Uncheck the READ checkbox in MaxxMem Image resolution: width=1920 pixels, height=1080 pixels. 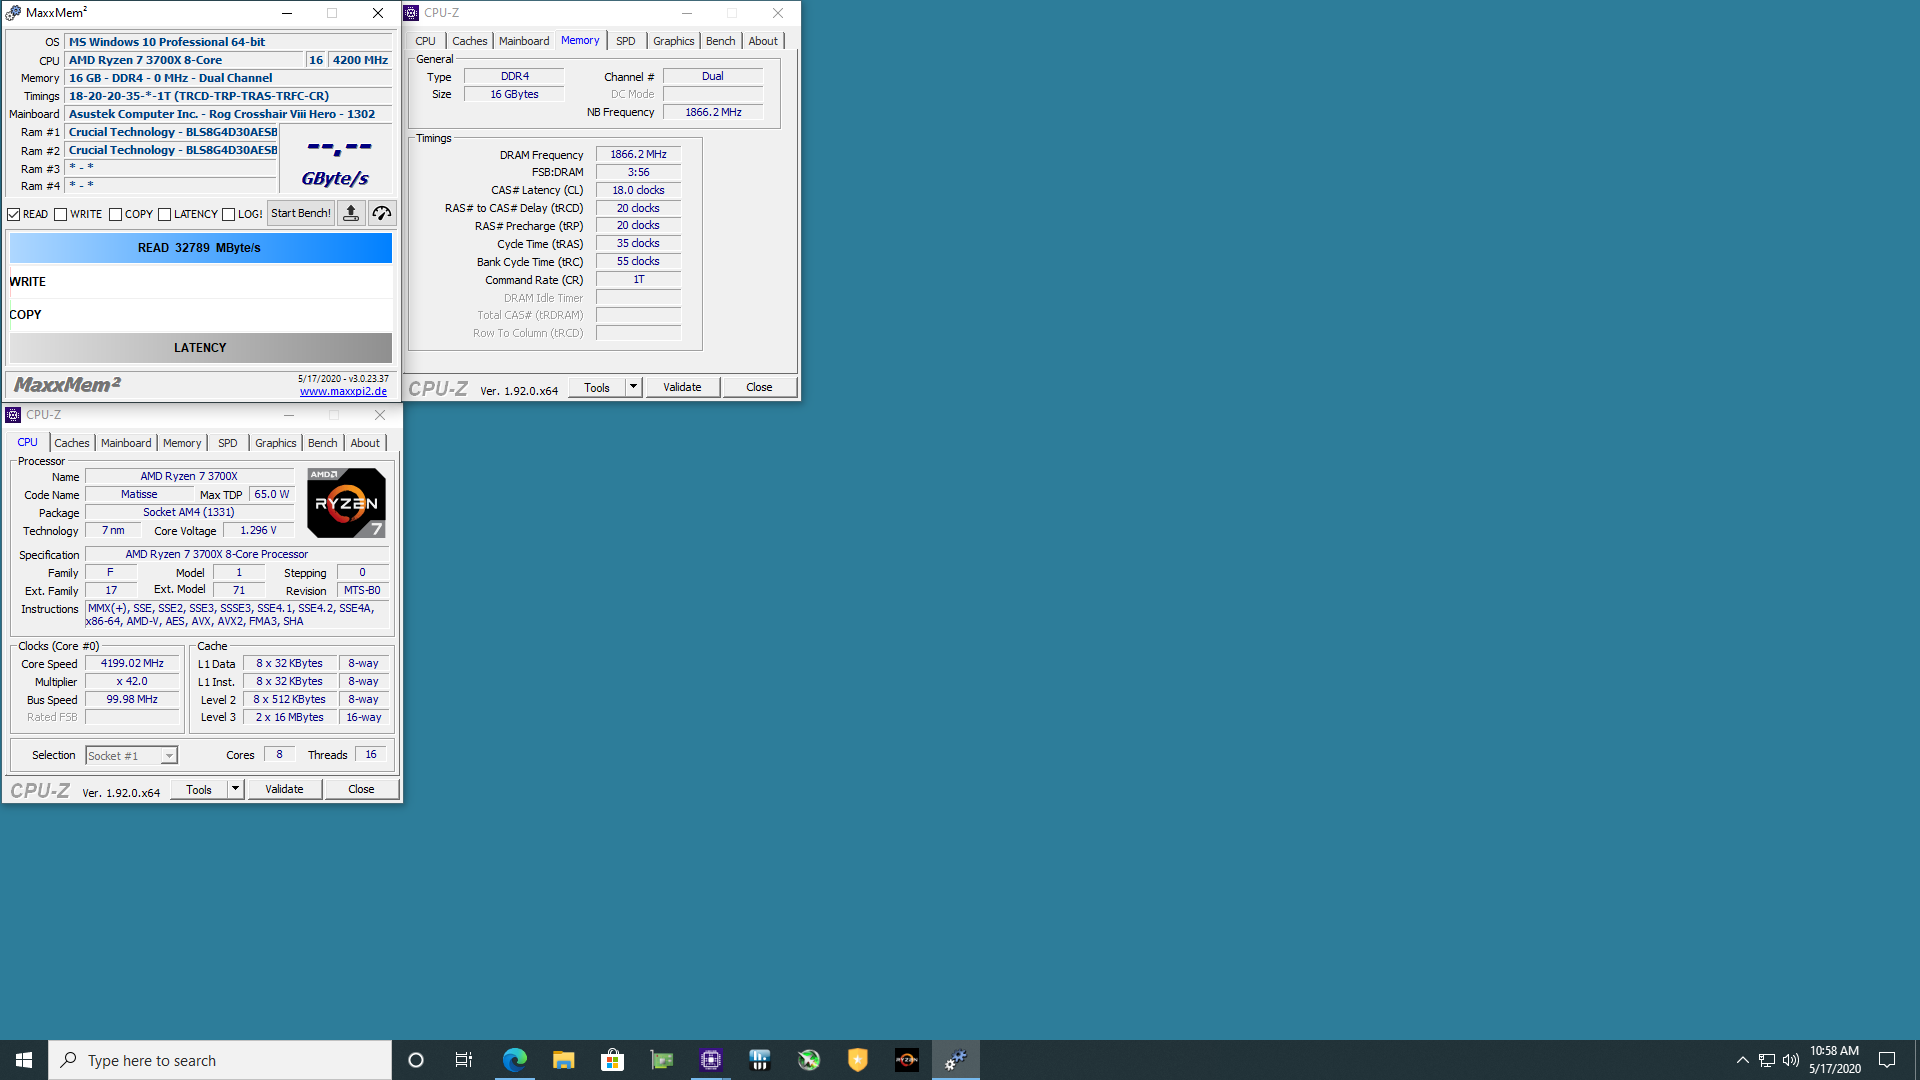14,214
